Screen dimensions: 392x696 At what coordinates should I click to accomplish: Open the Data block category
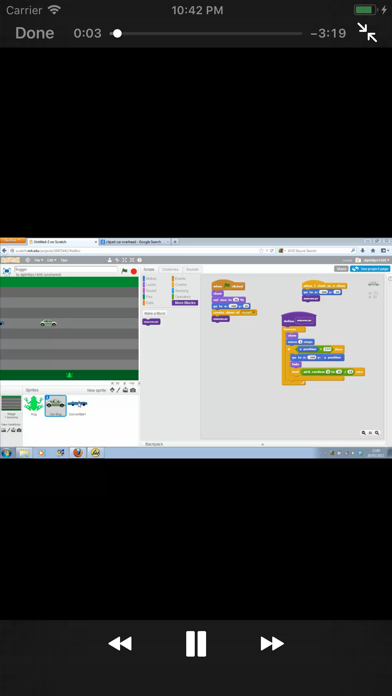click(149, 303)
